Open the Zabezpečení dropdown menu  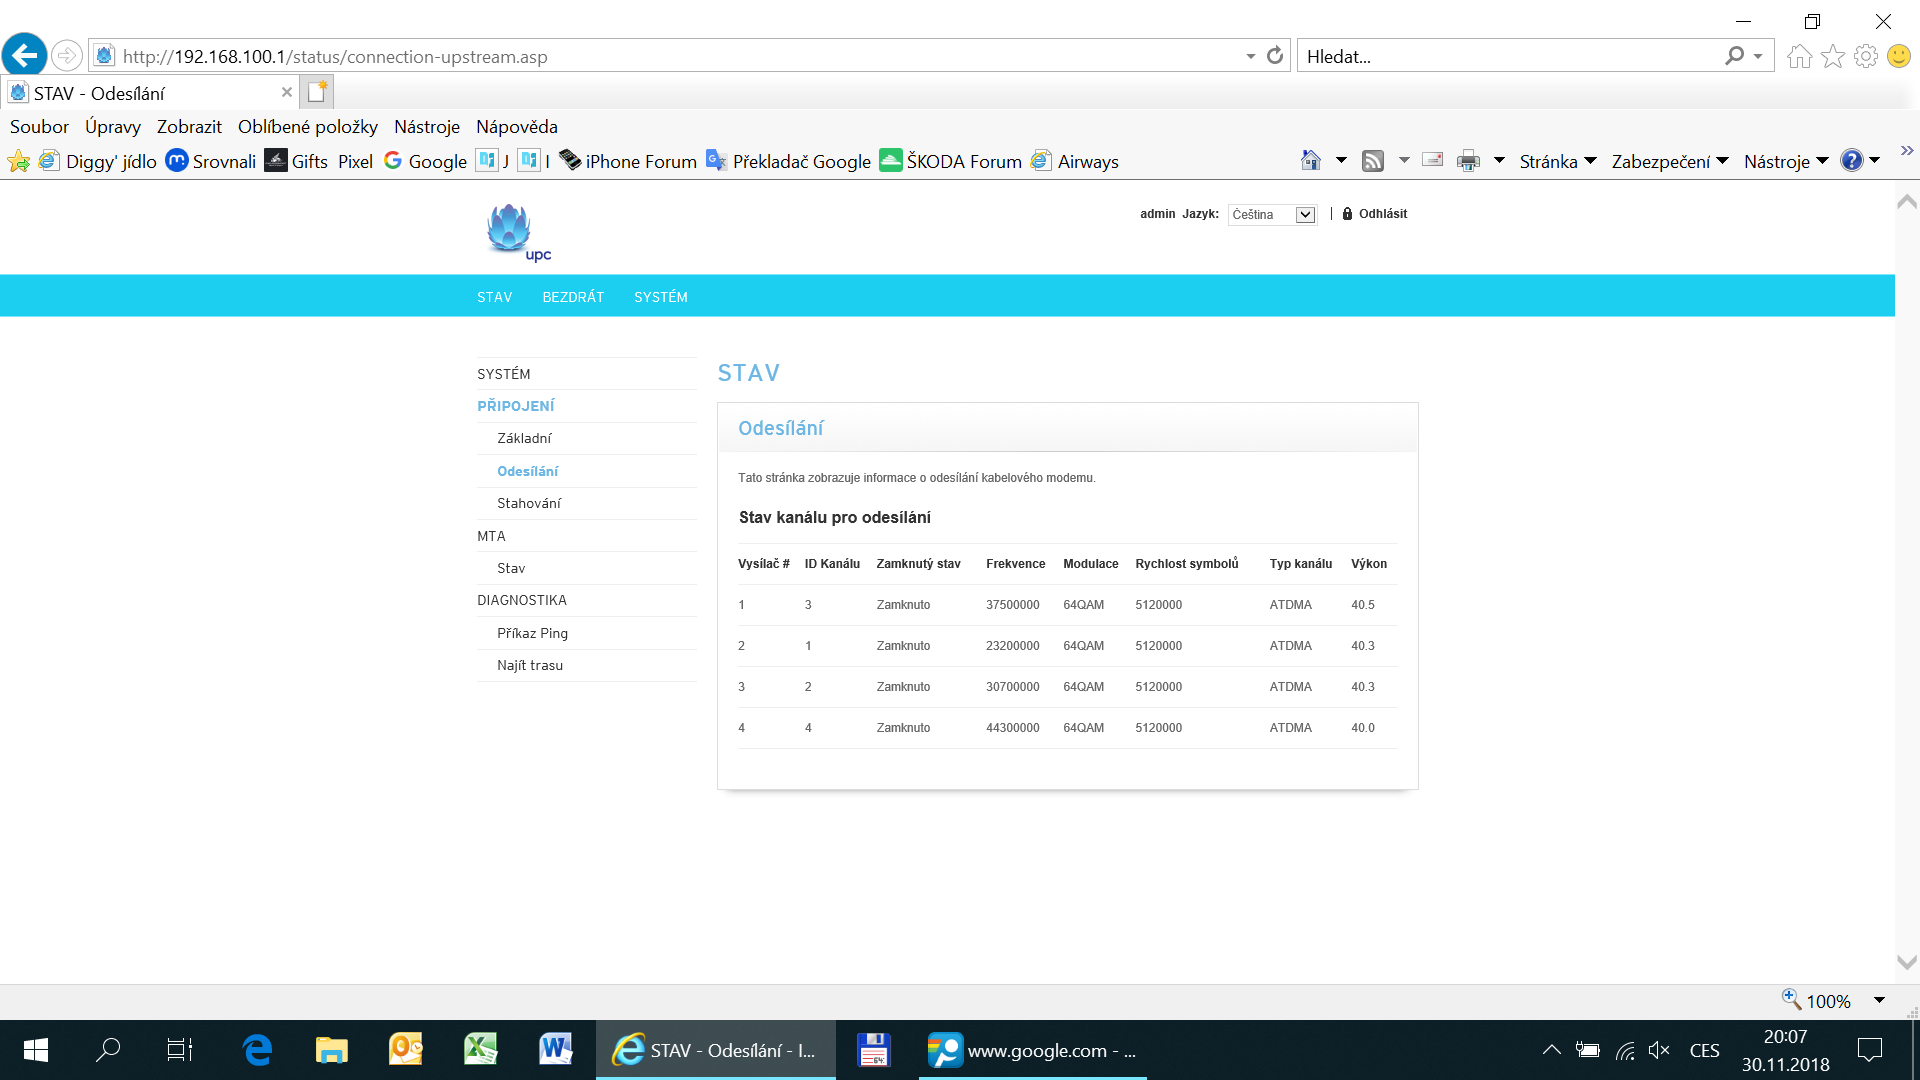[1670, 161]
